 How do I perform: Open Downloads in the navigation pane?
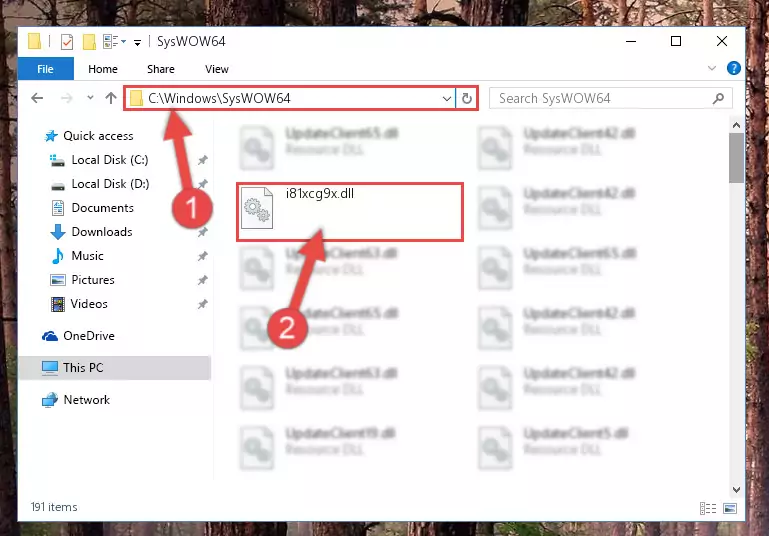[x=102, y=232]
